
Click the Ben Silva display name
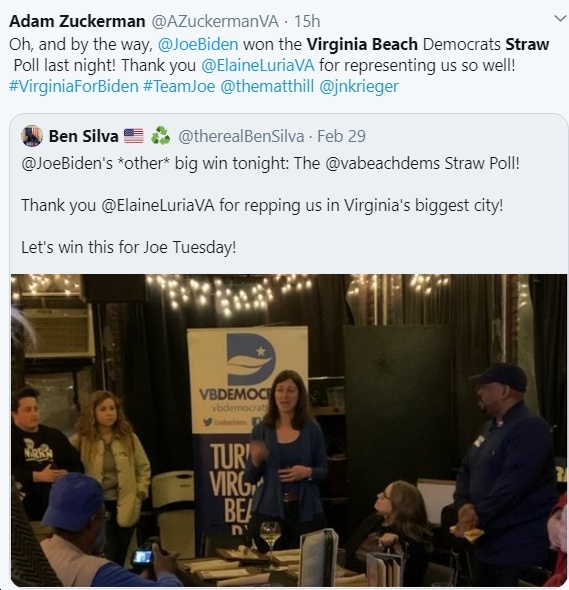point(84,136)
